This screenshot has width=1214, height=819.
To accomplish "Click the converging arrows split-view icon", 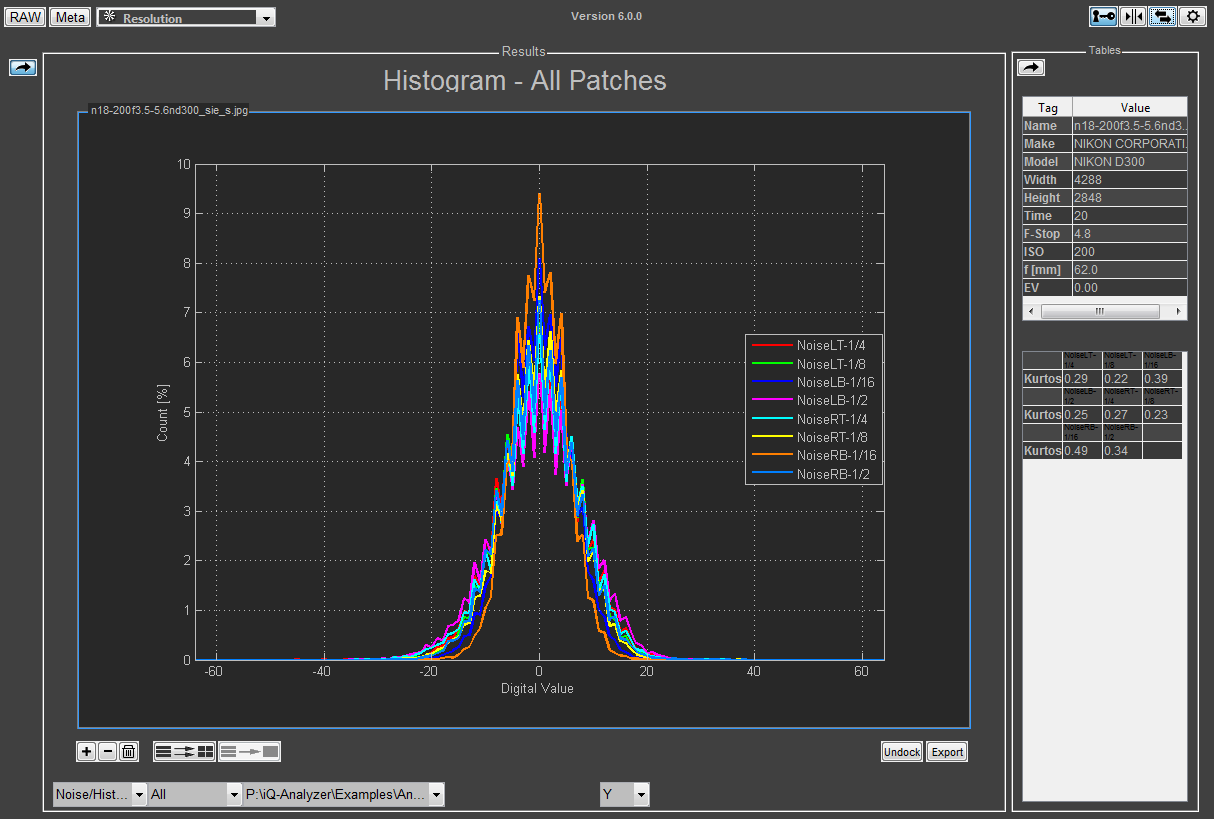I will click(x=1133, y=16).
